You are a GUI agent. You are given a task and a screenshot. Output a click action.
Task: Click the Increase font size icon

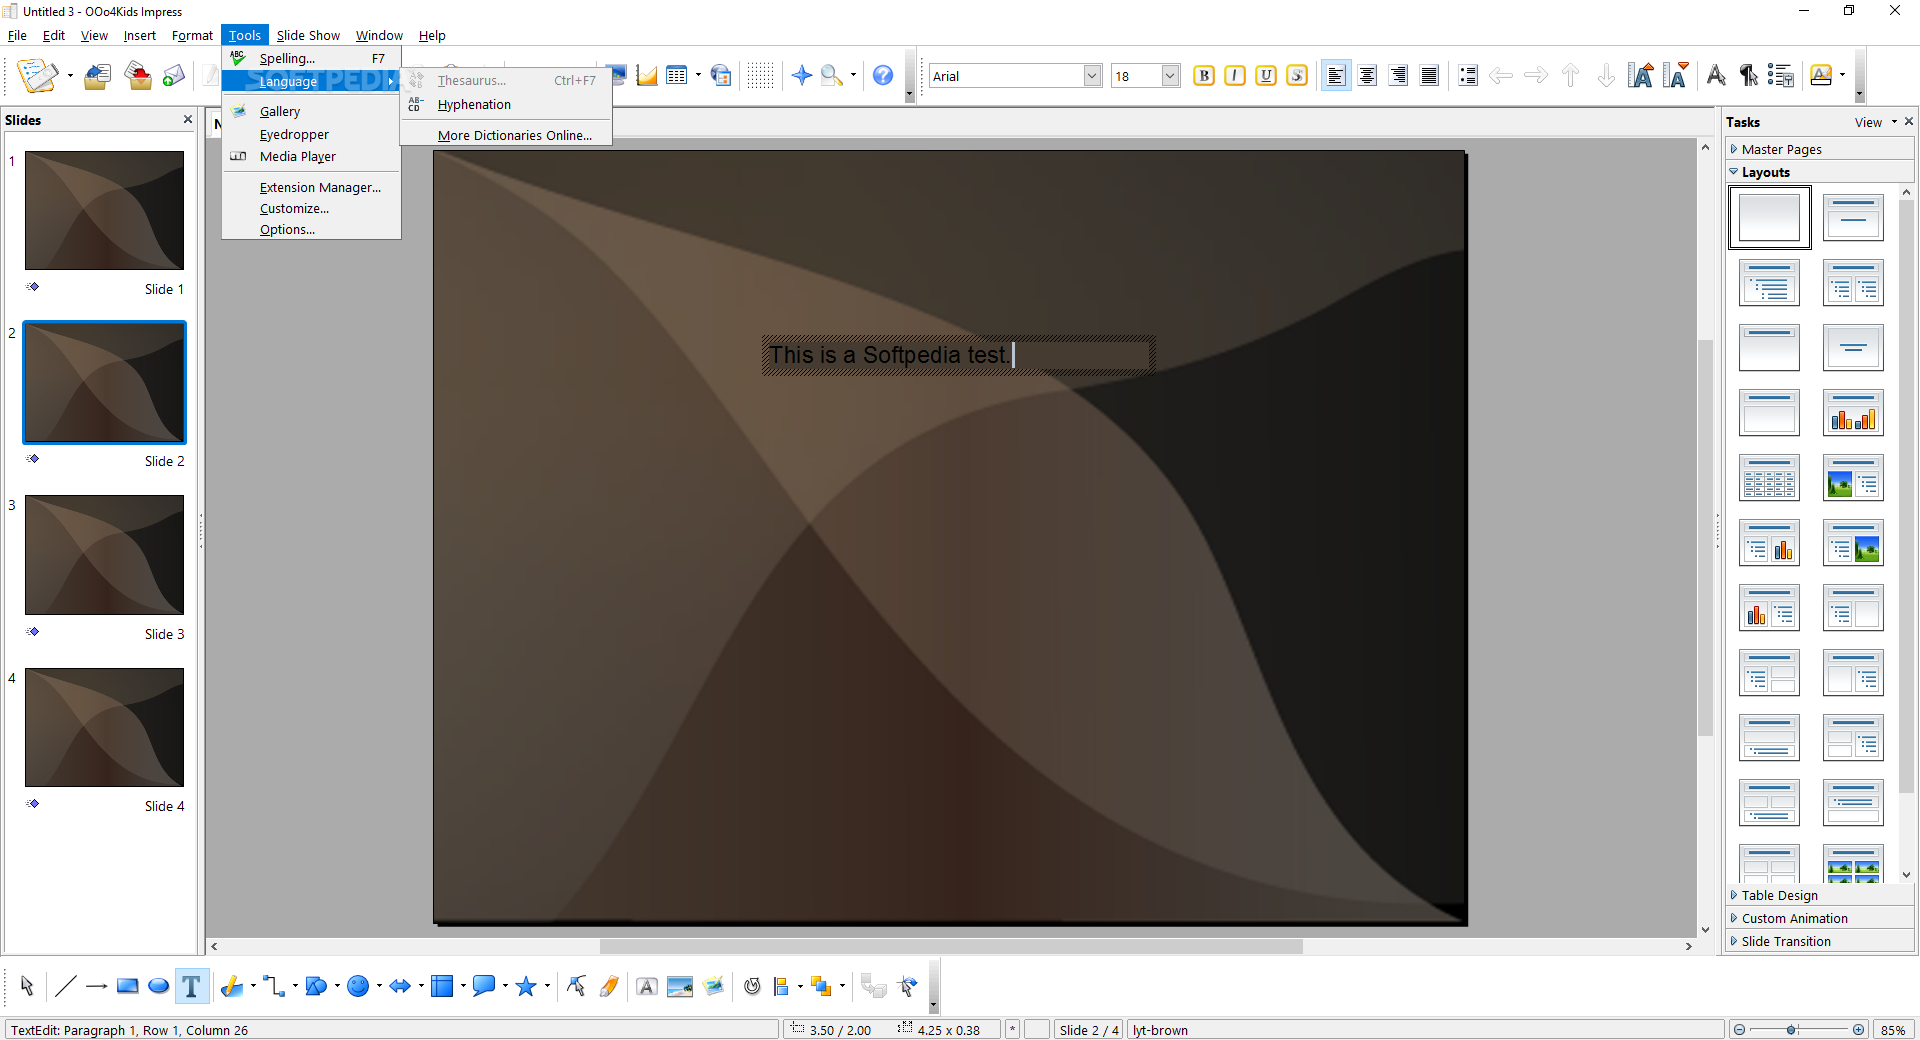1641,75
